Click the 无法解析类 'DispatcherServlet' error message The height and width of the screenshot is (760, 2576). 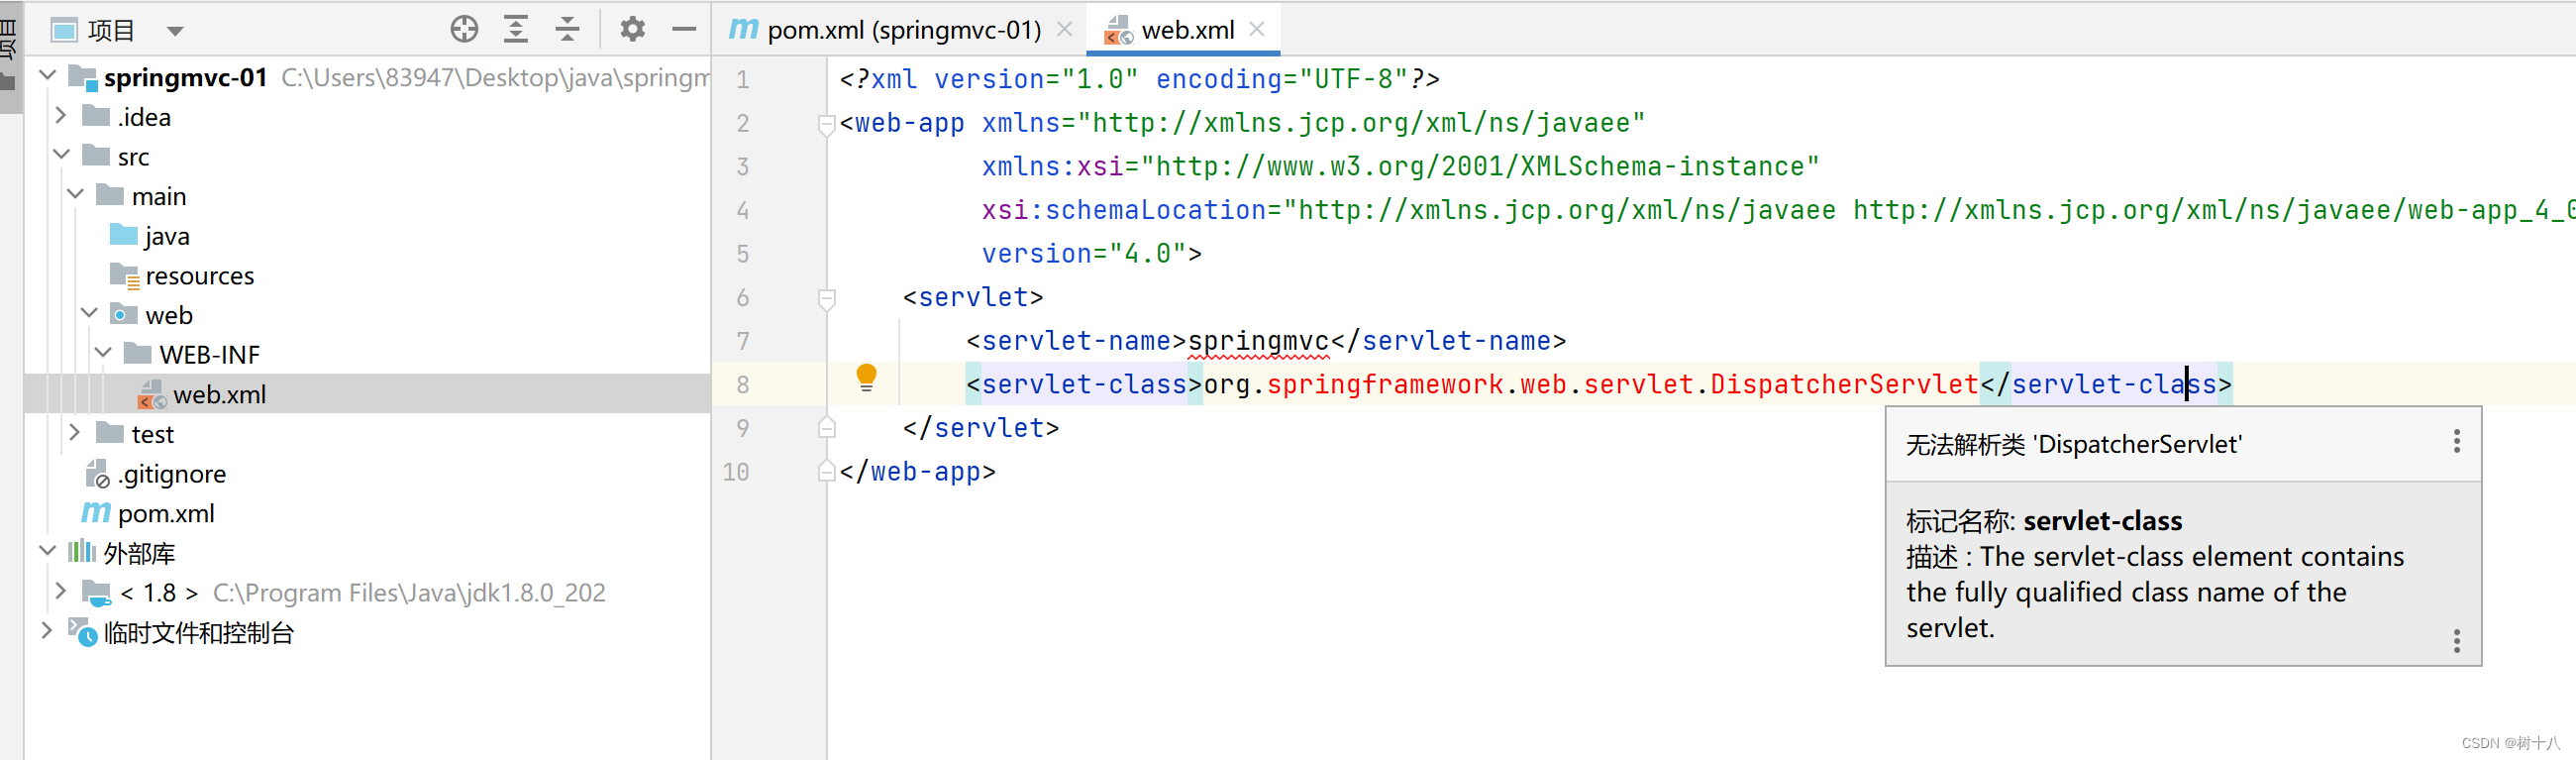[x=2073, y=444]
